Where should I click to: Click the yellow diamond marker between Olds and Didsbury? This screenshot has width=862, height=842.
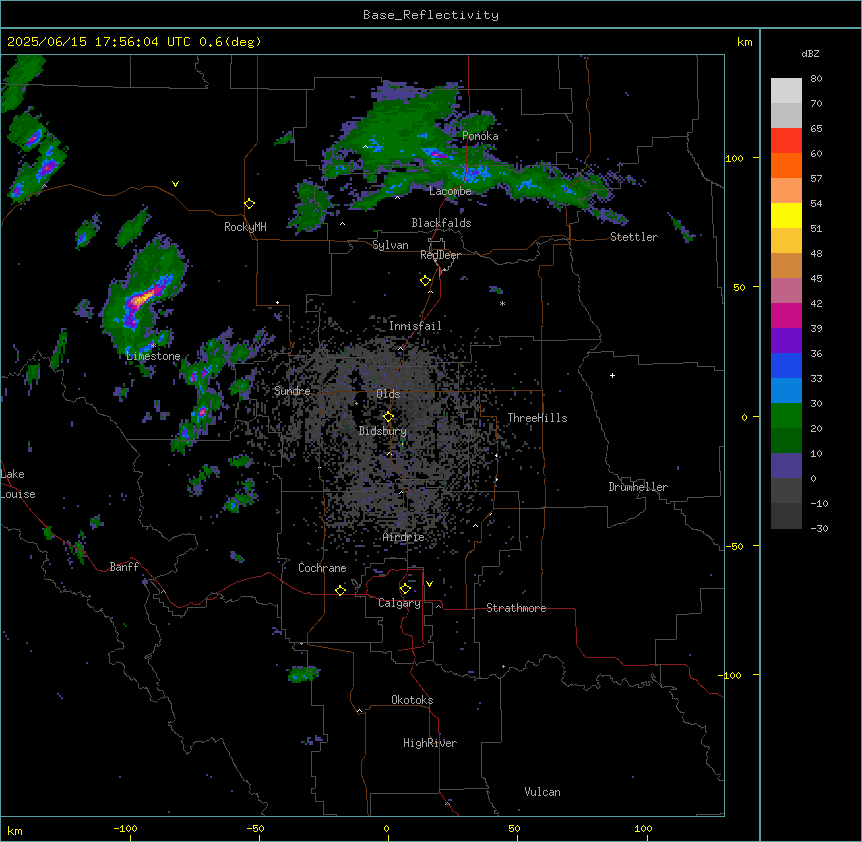(388, 417)
